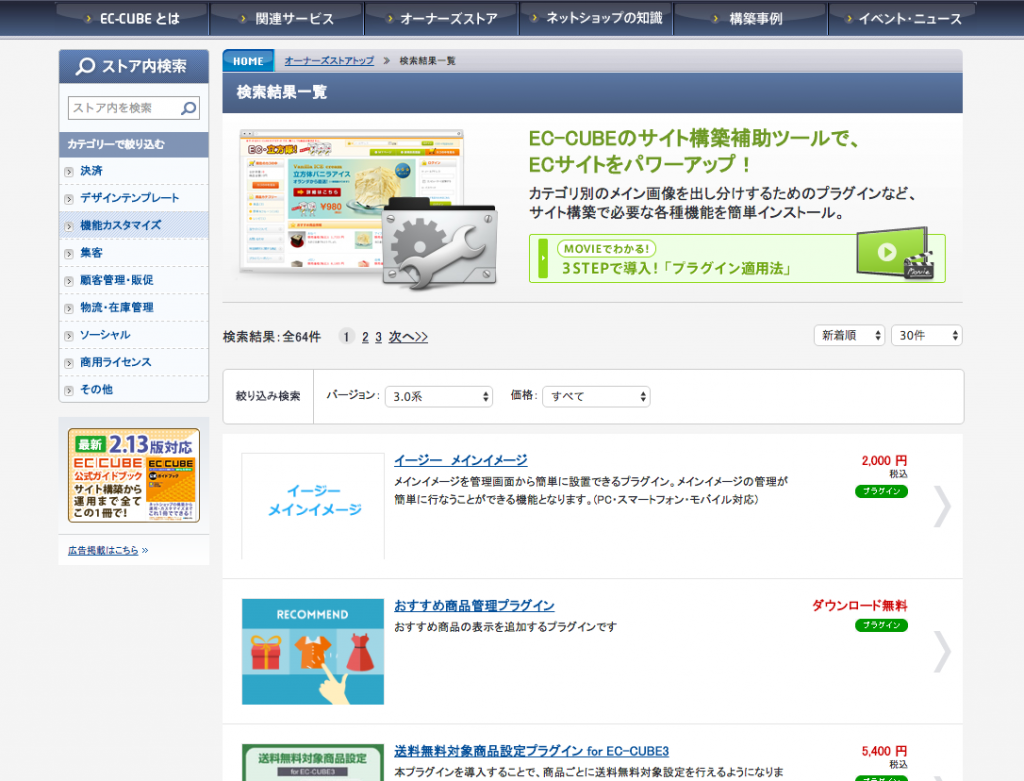Click the right chevron on the おすすめ商品管理プラグイン row
1024x781 pixels.
942,652
